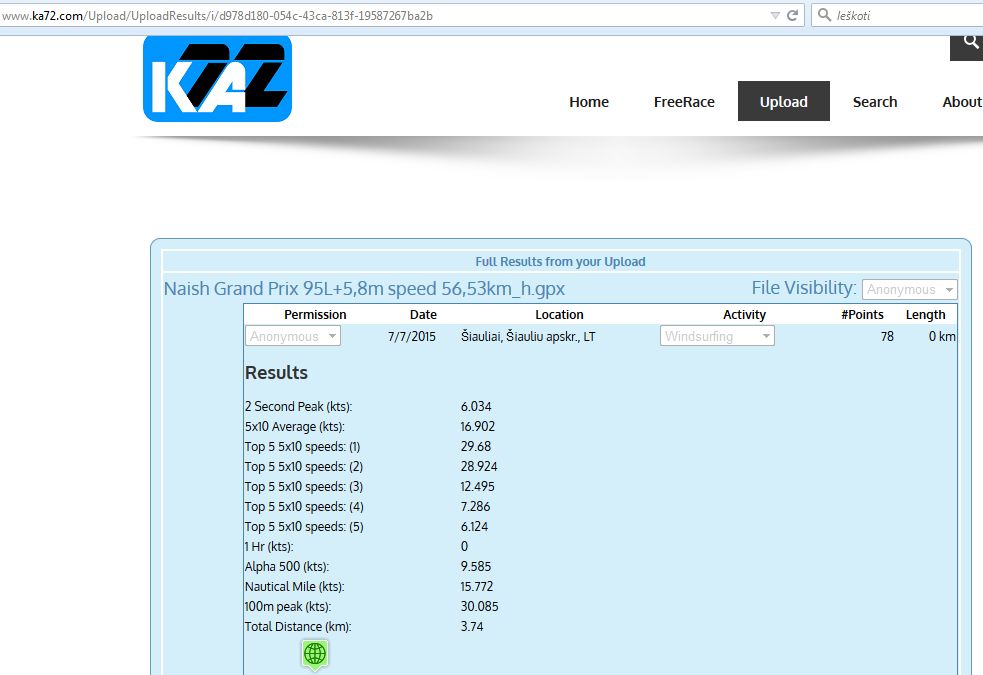Open the Activity Windsurfing dropdown
983x675 pixels.
[717, 336]
